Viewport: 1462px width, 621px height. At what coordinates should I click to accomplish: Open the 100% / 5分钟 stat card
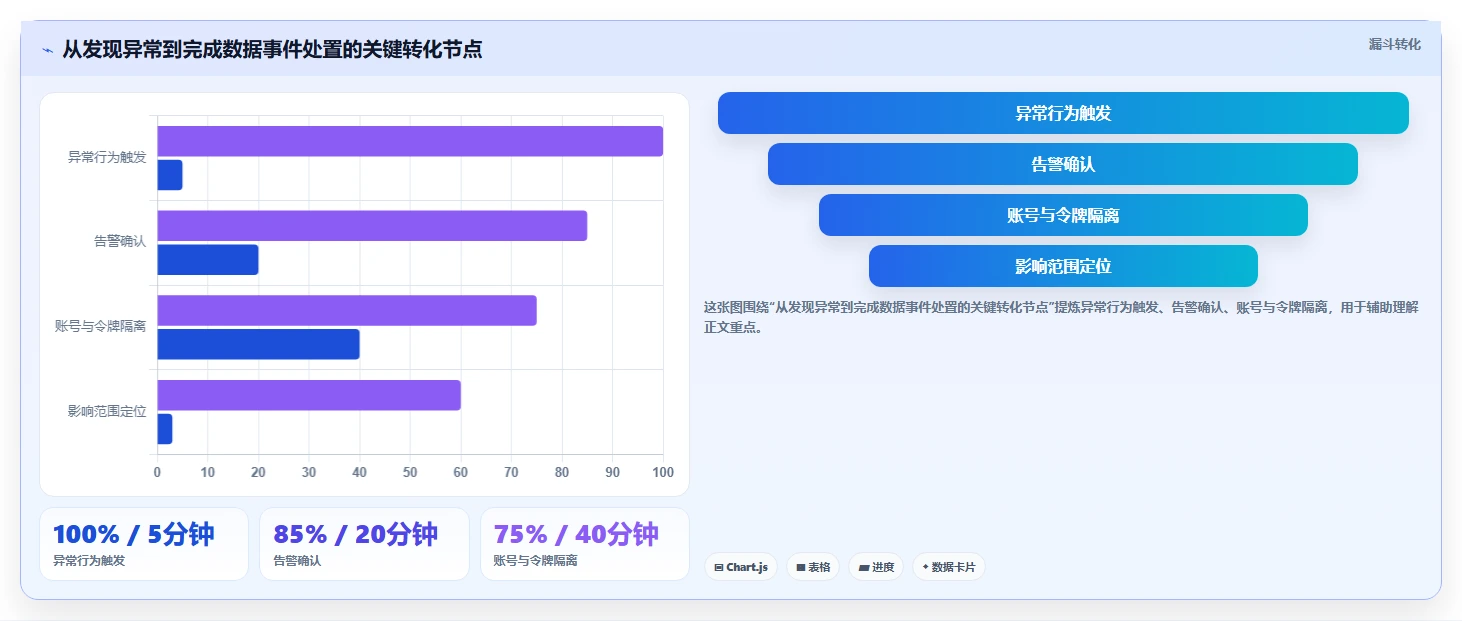point(144,544)
